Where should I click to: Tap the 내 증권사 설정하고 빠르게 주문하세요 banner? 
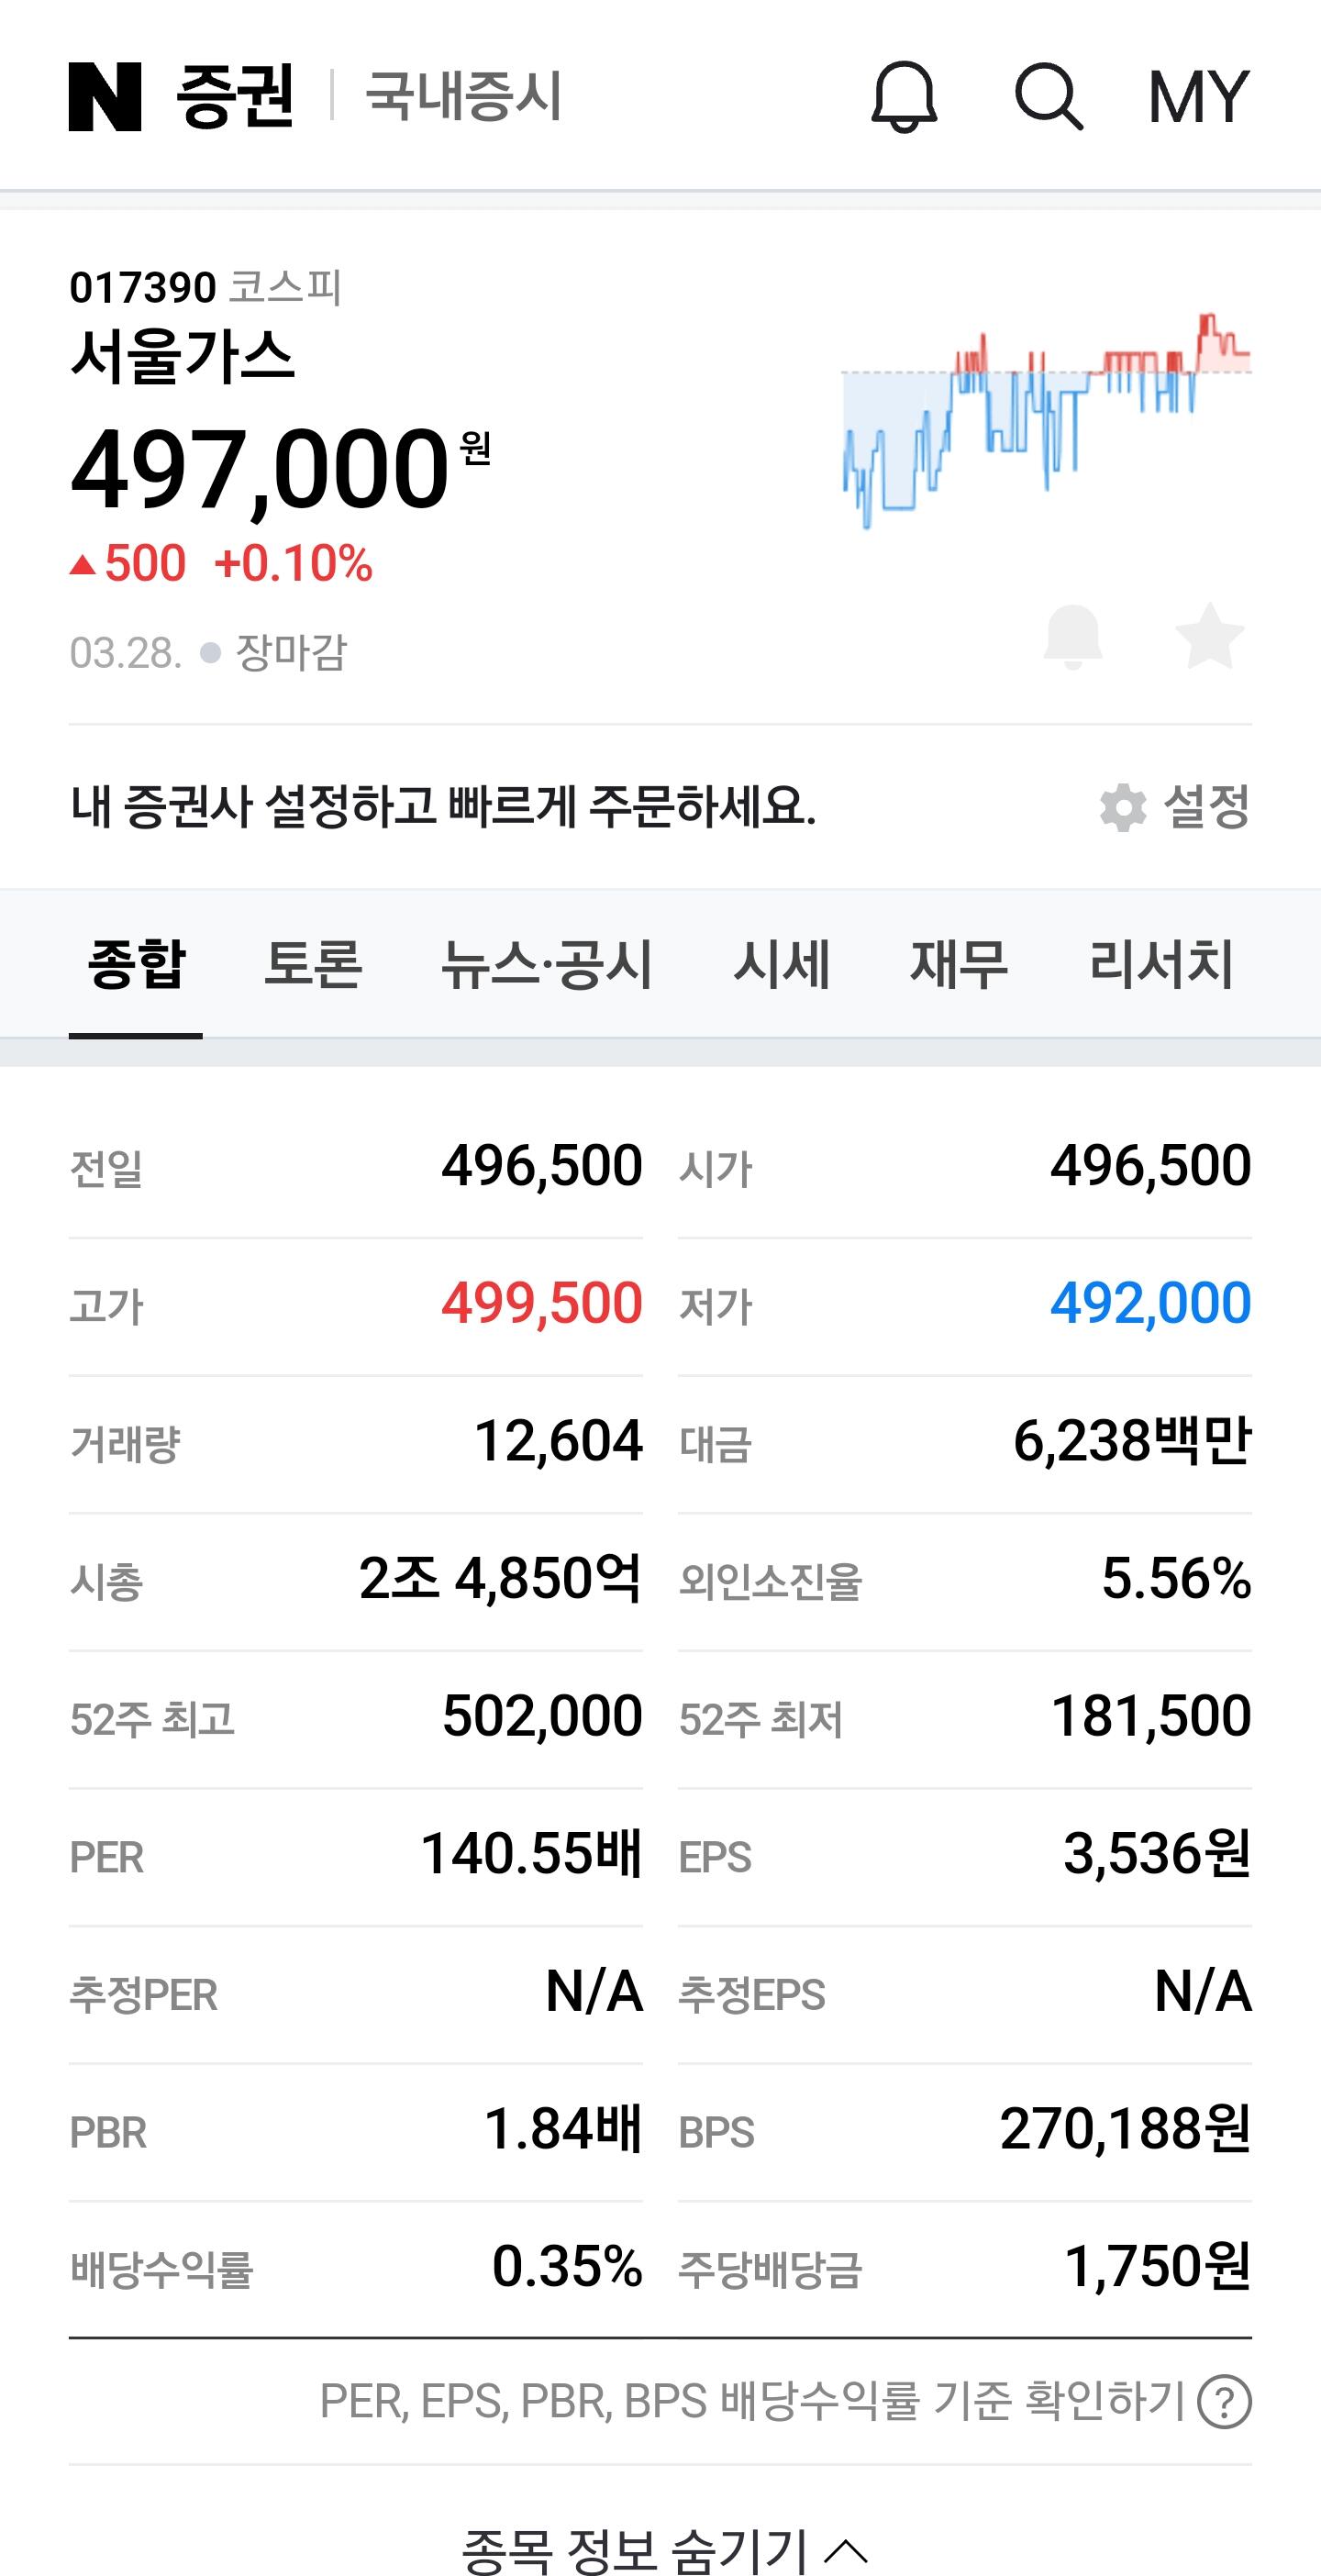[x=443, y=807]
